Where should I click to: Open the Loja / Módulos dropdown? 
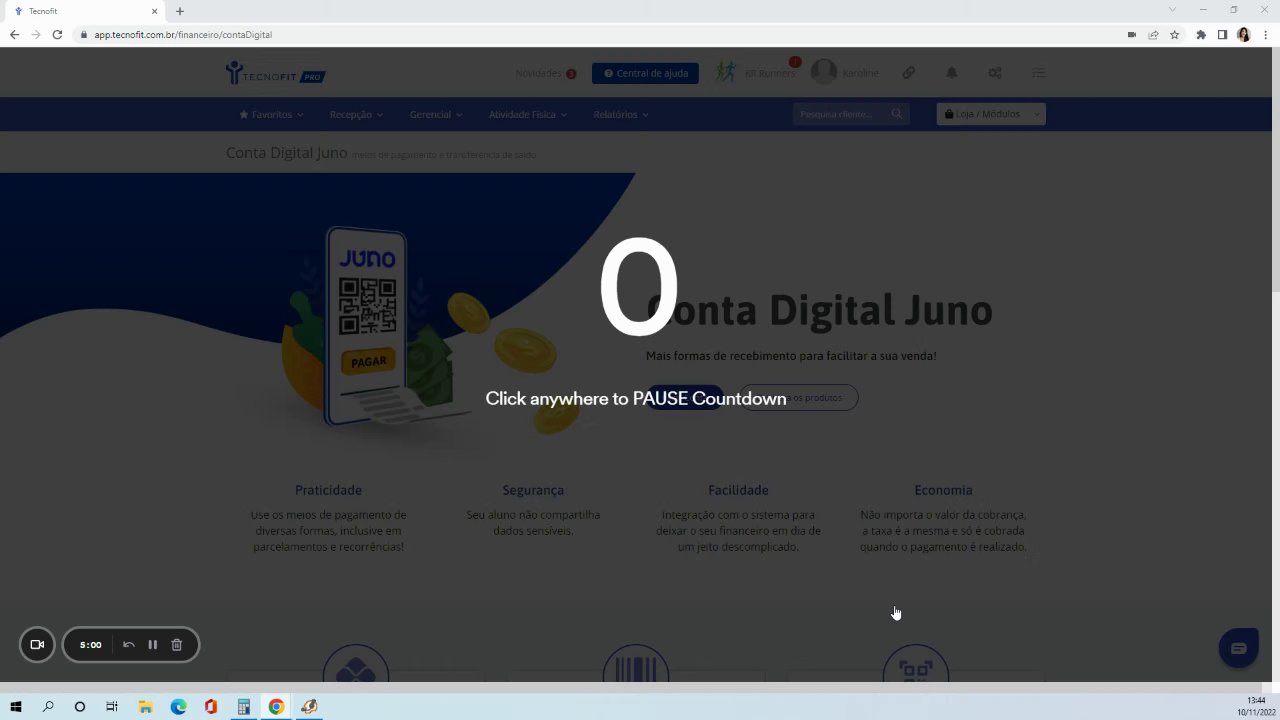pos(991,114)
